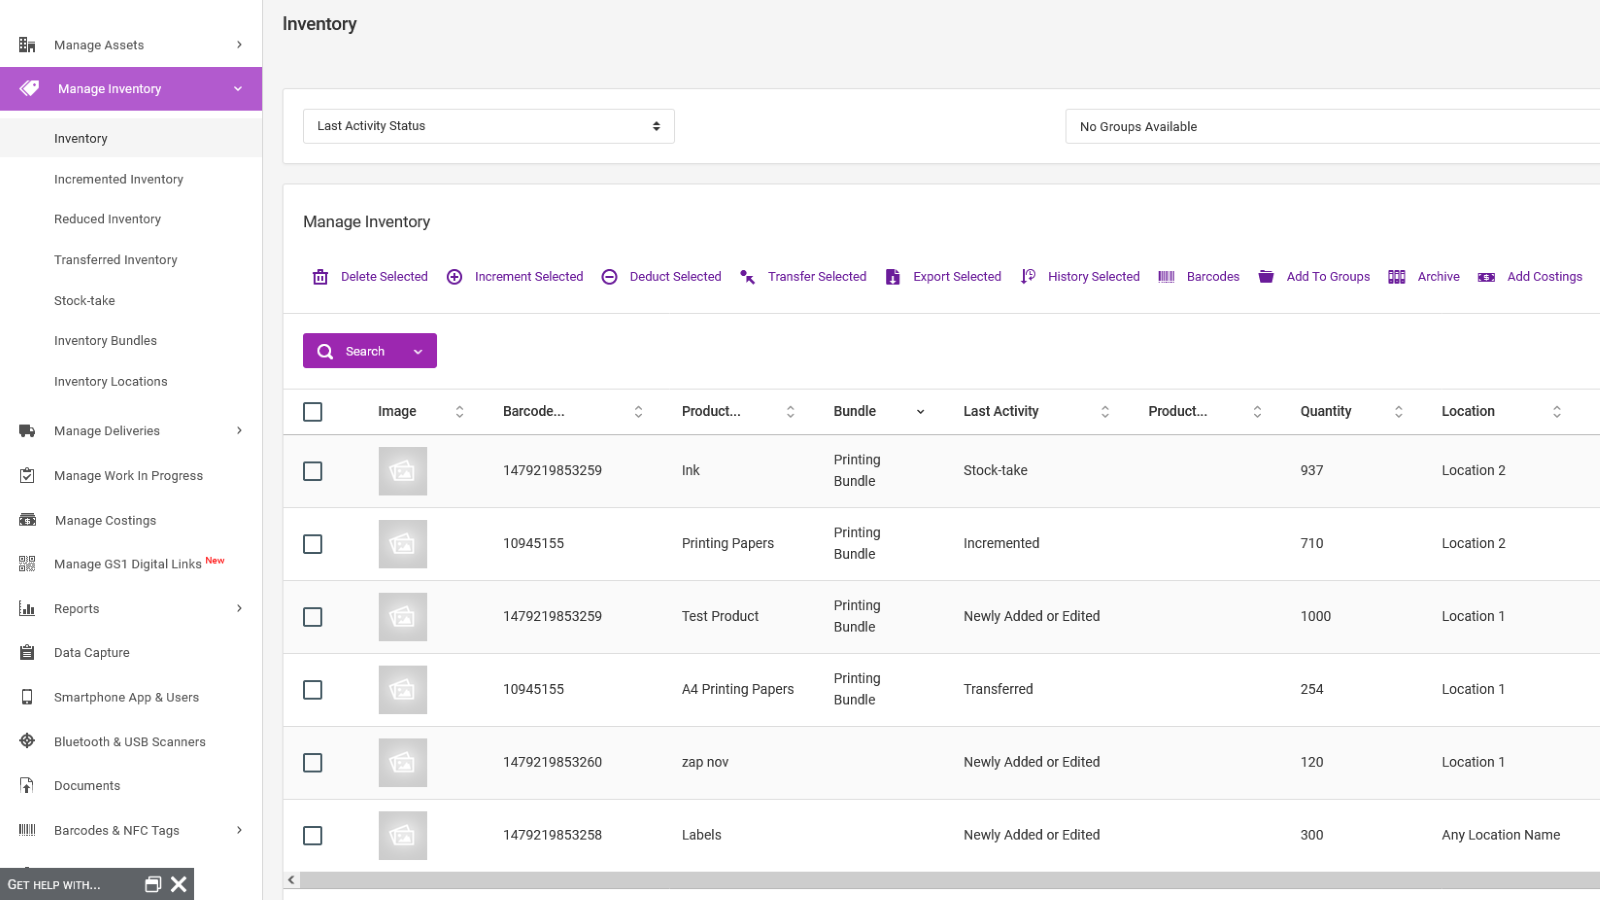Open the Last Activity Status dropdown
The height and width of the screenshot is (900, 1600).
pos(489,126)
